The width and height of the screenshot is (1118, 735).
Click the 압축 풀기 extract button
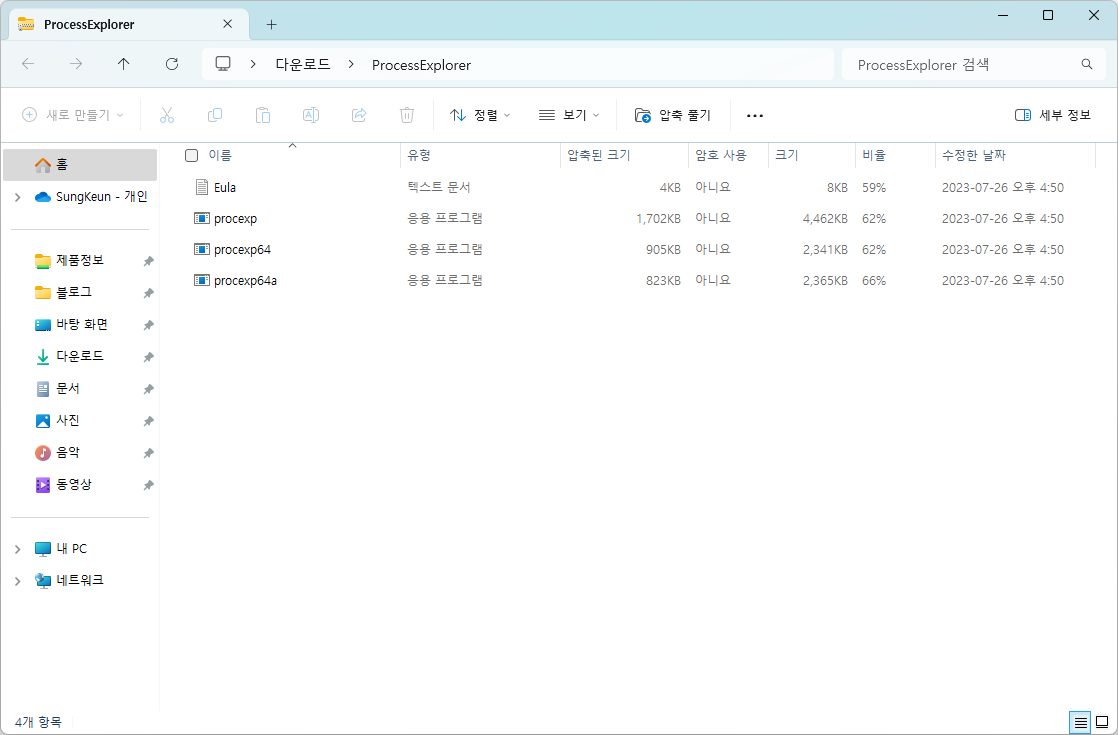click(672, 115)
